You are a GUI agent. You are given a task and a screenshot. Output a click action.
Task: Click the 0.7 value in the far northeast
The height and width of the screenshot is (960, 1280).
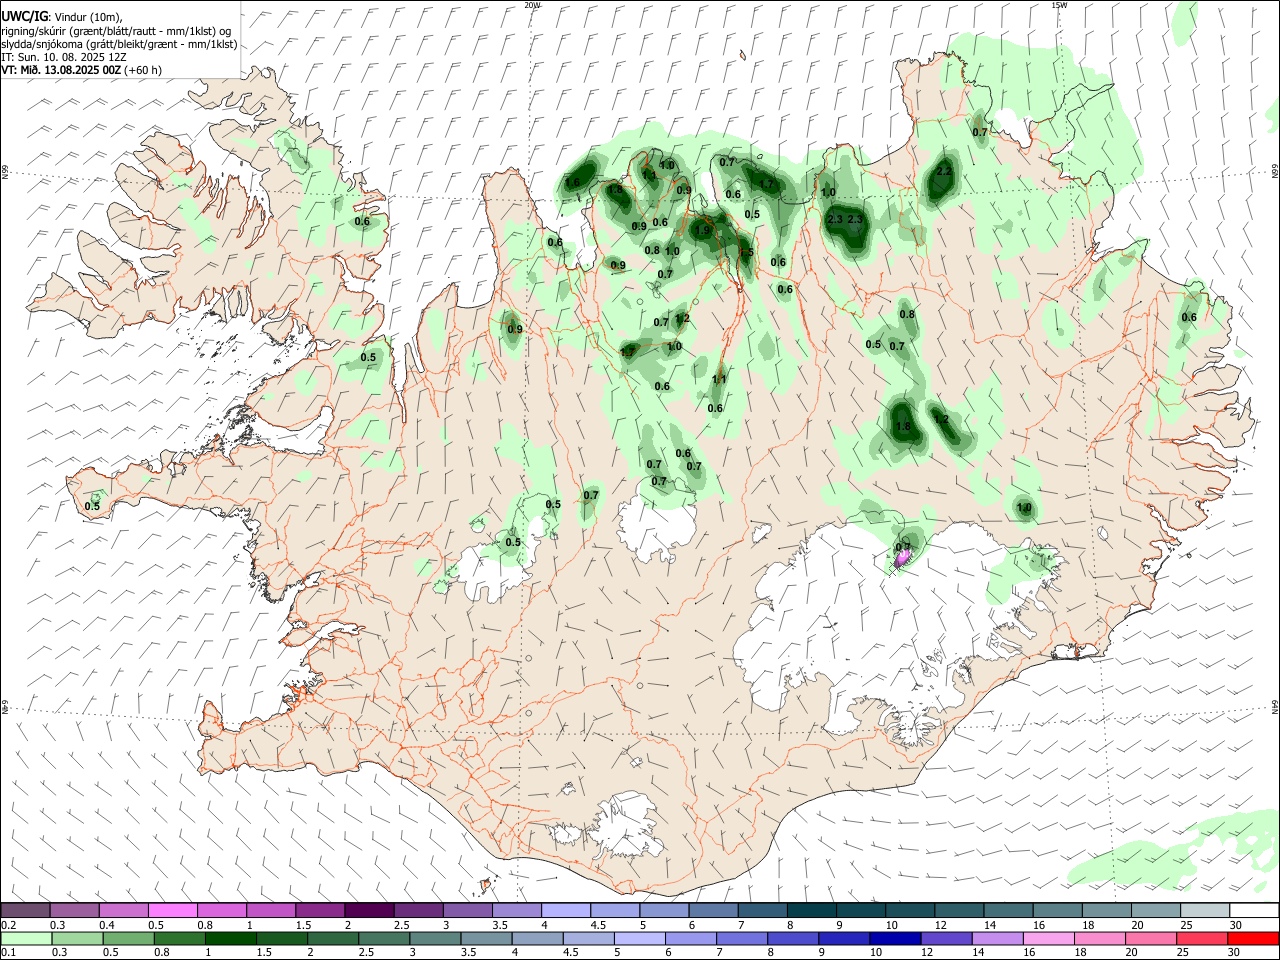click(x=980, y=132)
